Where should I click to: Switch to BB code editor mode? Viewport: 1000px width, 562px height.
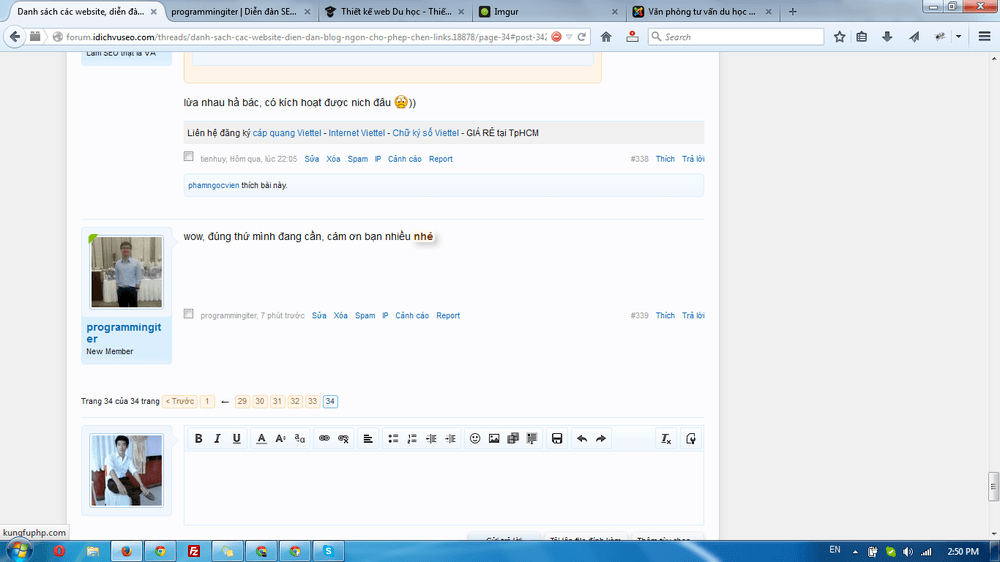691,438
